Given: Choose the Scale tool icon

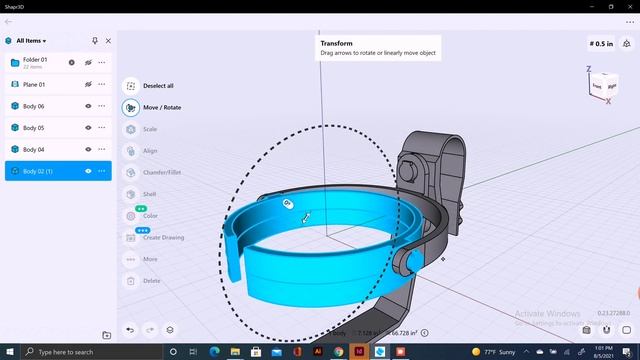Looking at the screenshot, I should (131, 129).
